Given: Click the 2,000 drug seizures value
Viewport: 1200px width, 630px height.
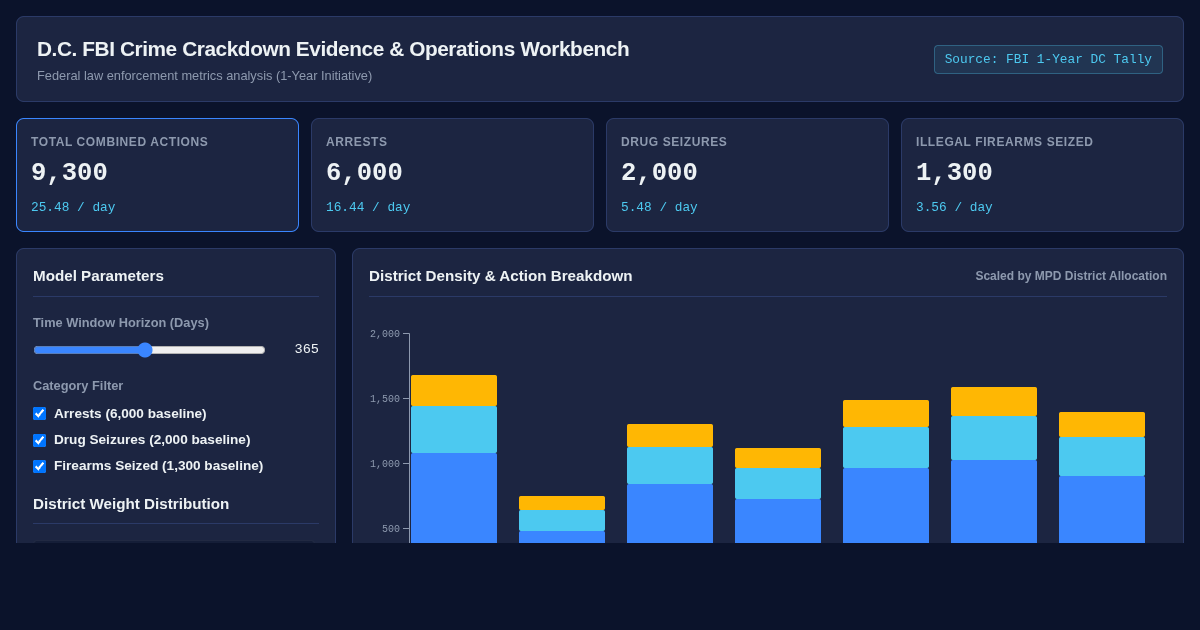Looking at the screenshot, I should pos(659,173).
